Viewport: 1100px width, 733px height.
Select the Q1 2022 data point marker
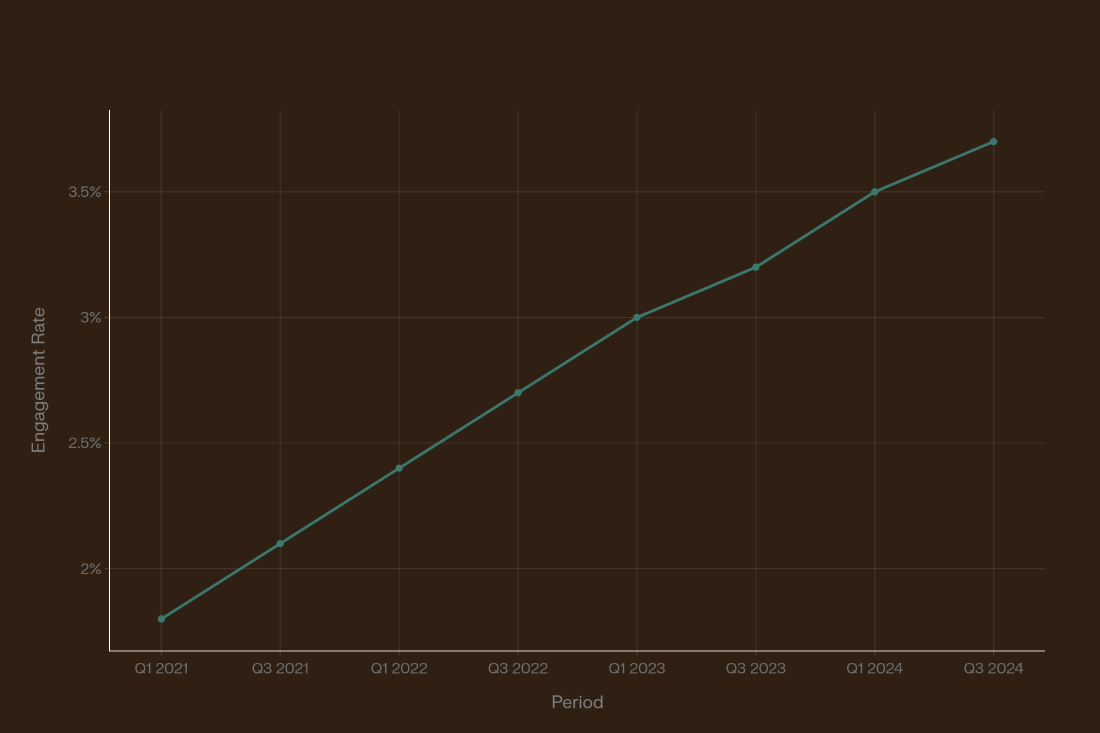399,468
